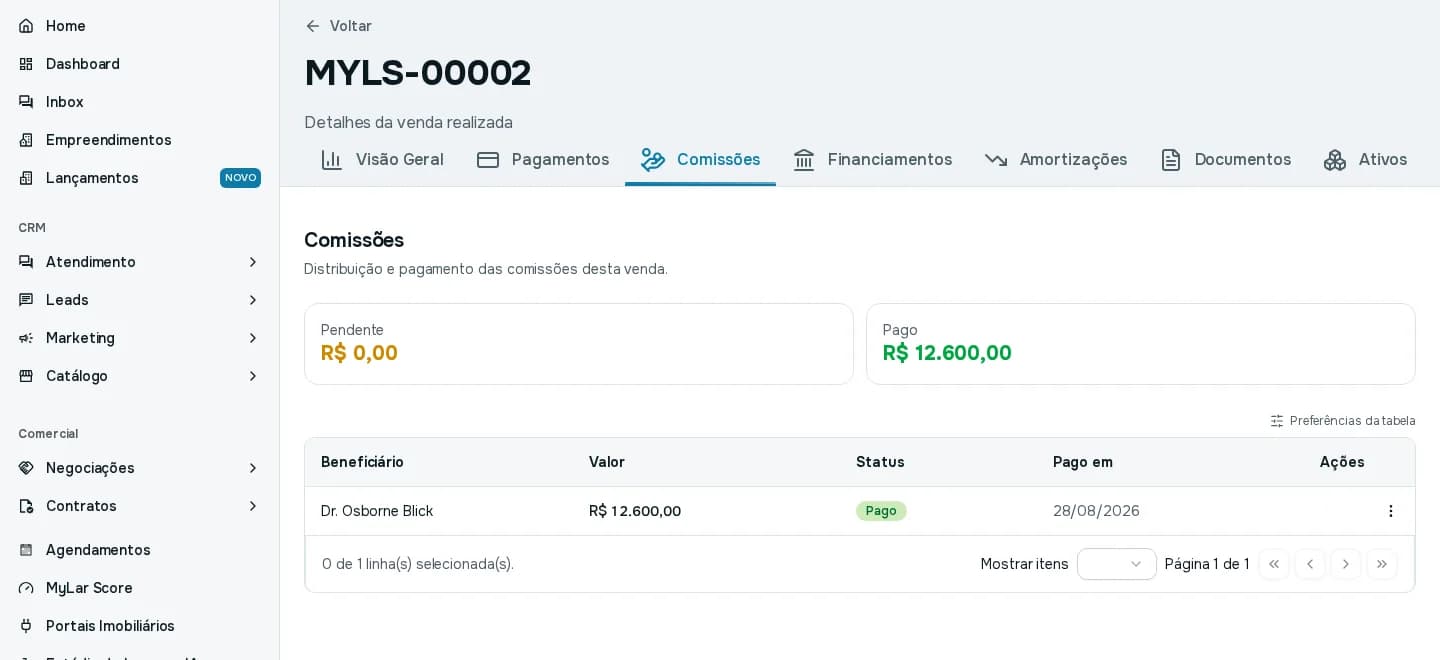Click the Pagamentos credit card icon
This screenshot has width=1440, height=660.
click(x=488, y=160)
